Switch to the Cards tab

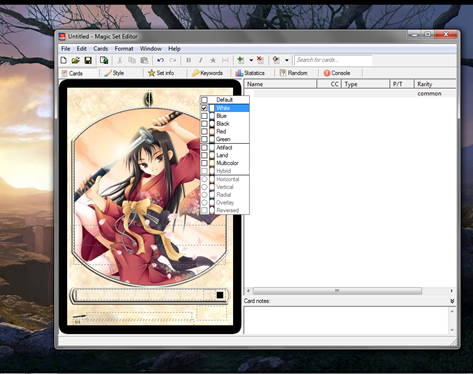click(72, 73)
